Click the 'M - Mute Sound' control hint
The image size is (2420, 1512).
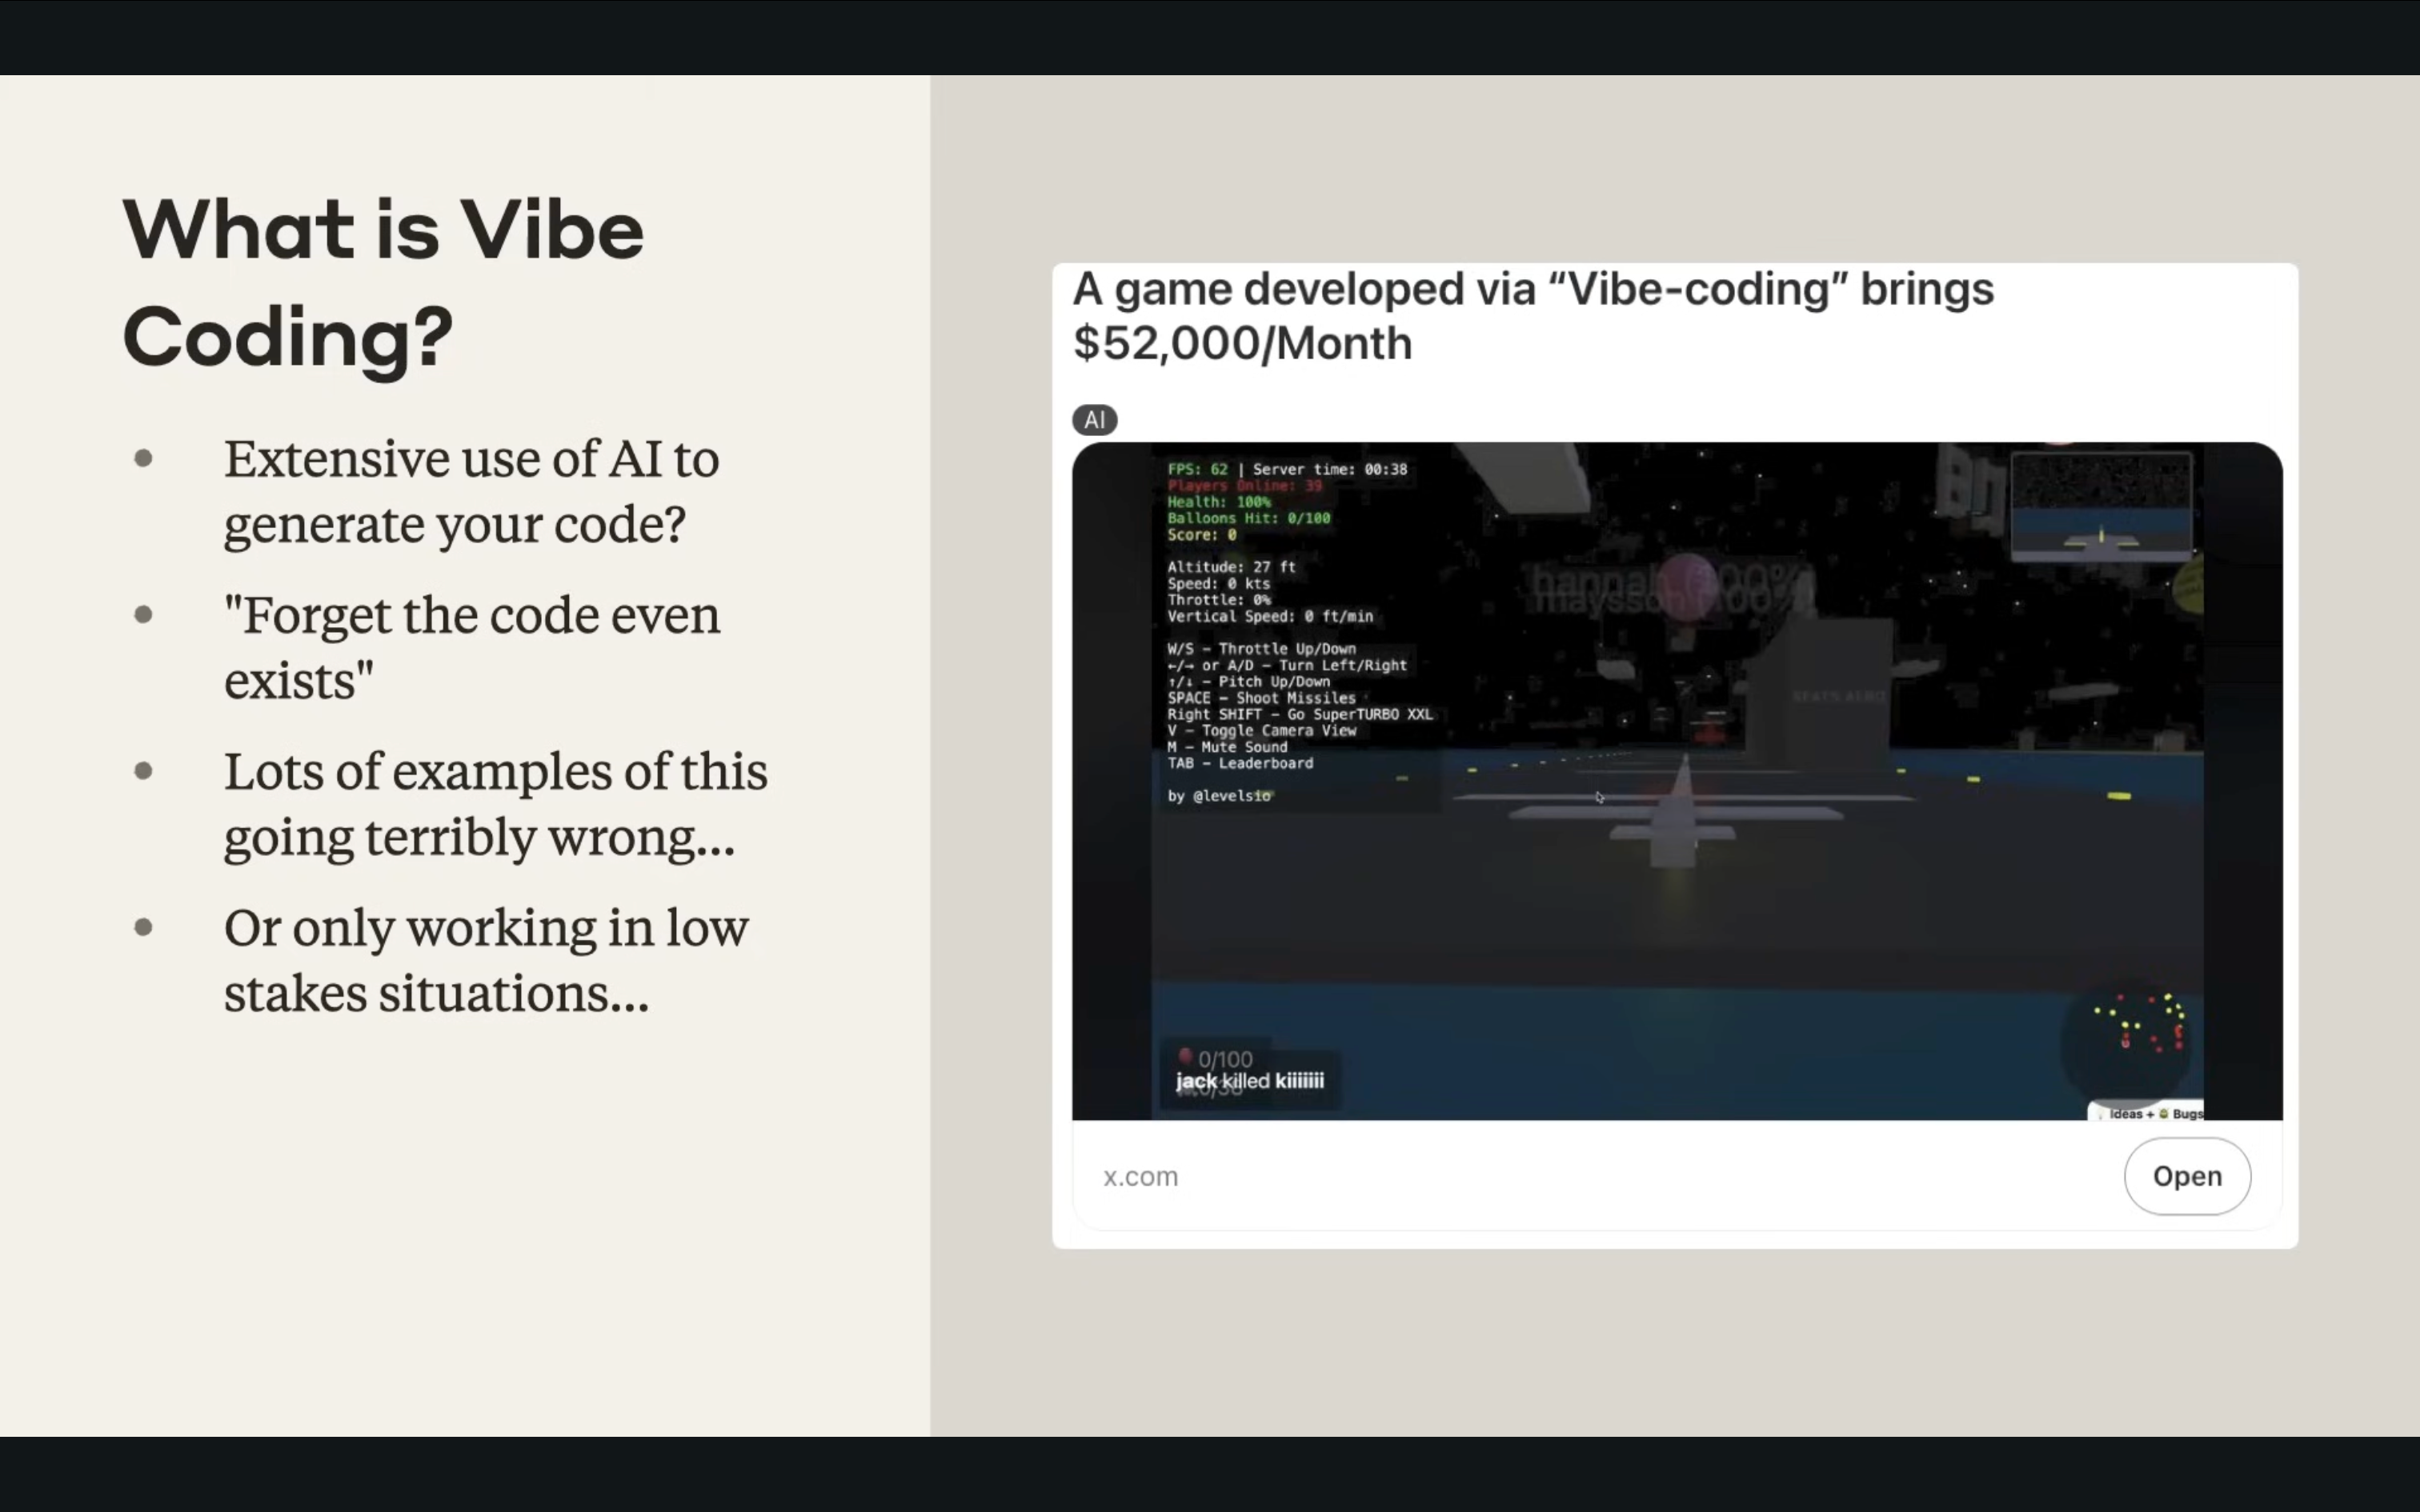coord(1227,747)
